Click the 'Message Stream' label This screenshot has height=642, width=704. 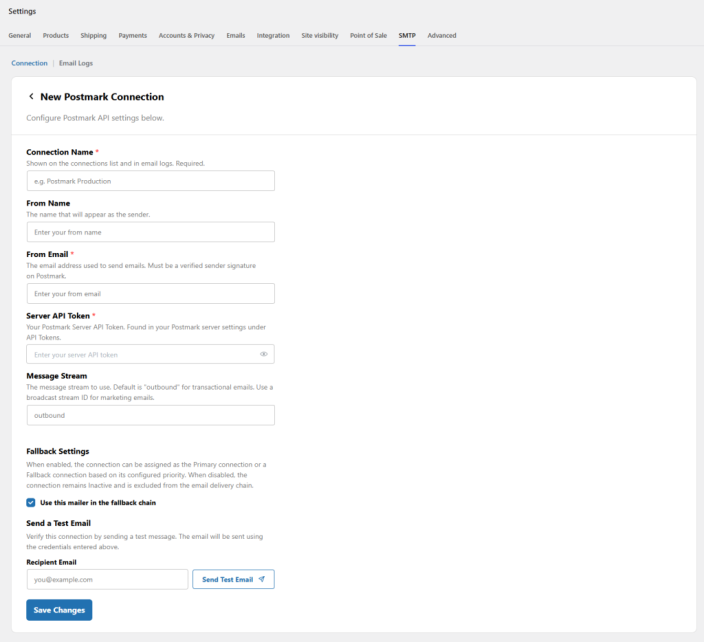57,376
